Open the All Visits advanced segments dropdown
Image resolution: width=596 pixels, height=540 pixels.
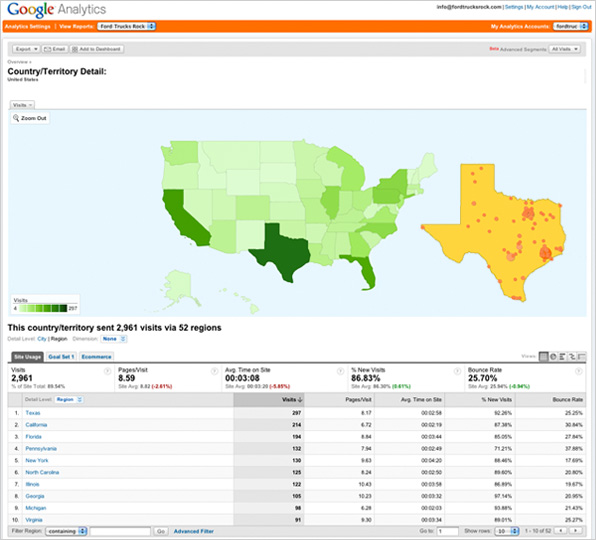(564, 49)
